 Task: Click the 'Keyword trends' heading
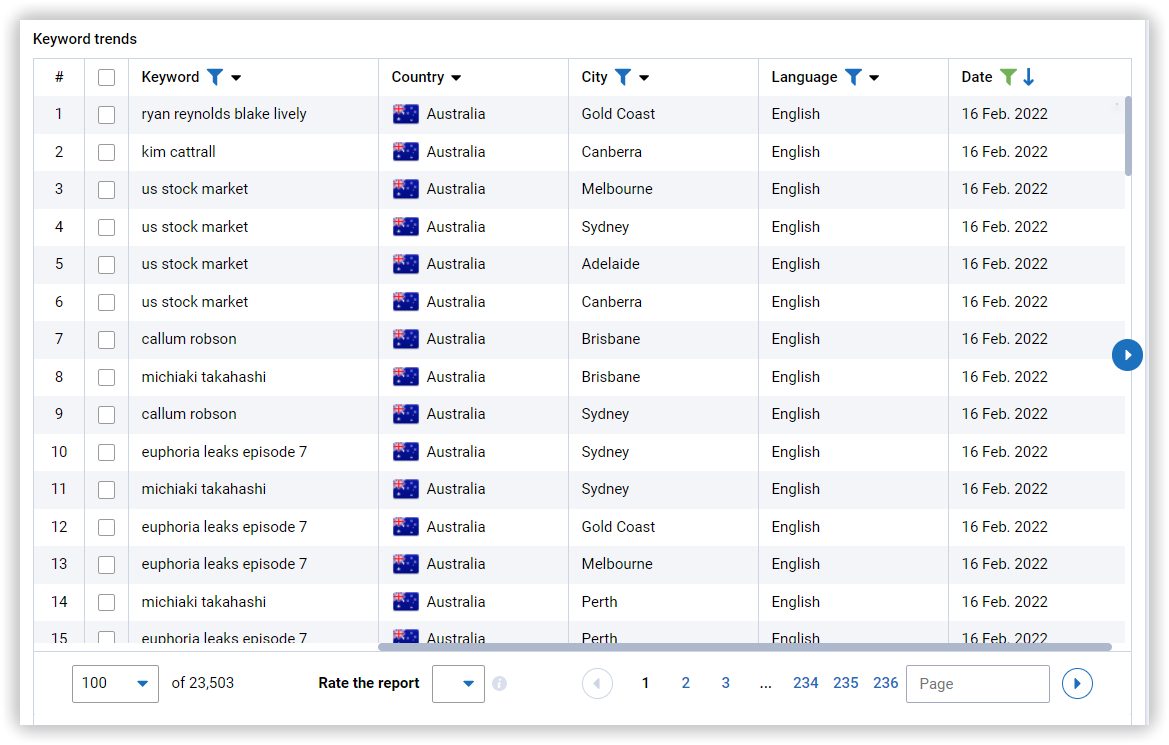85,39
